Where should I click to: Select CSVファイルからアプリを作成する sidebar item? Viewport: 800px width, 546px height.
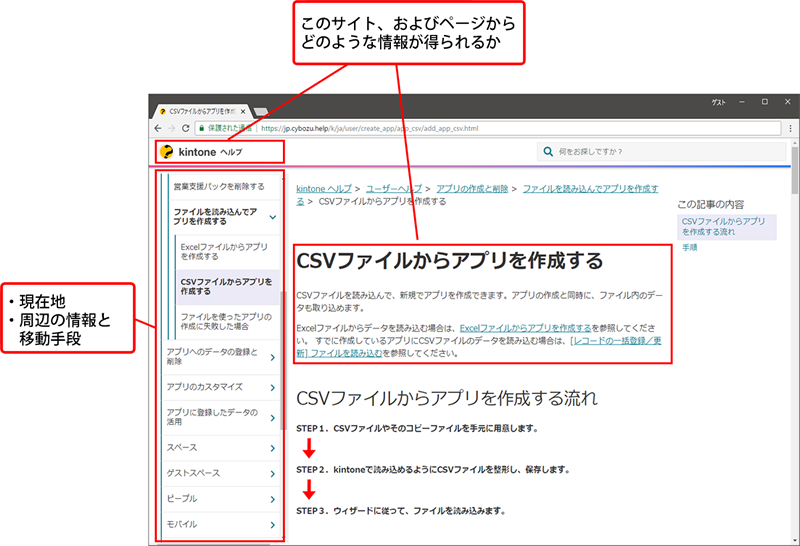point(226,286)
